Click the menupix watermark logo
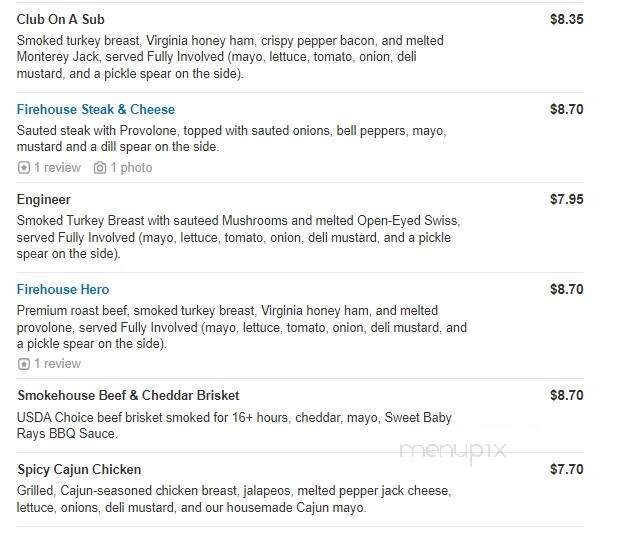632x533 pixels. pos(453,450)
